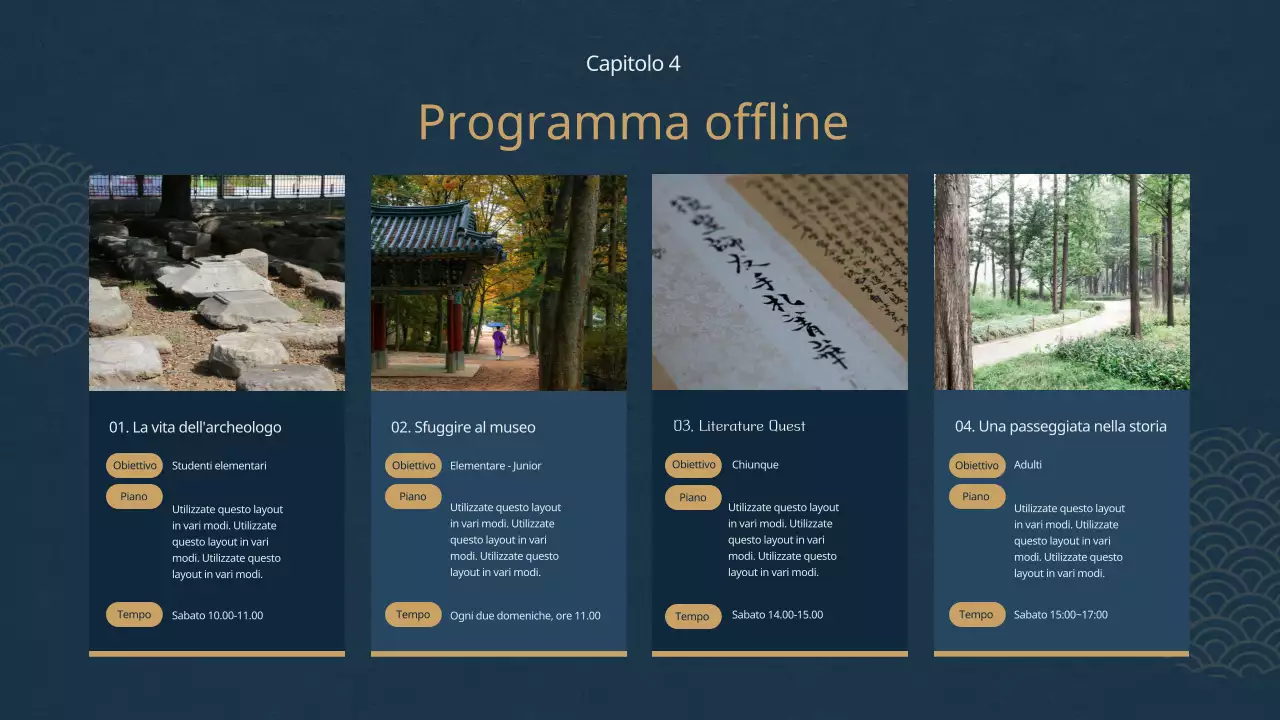This screenshot has height=720, width=1280.
Task: Open the forest path photo
Action: coord(1061,281)
